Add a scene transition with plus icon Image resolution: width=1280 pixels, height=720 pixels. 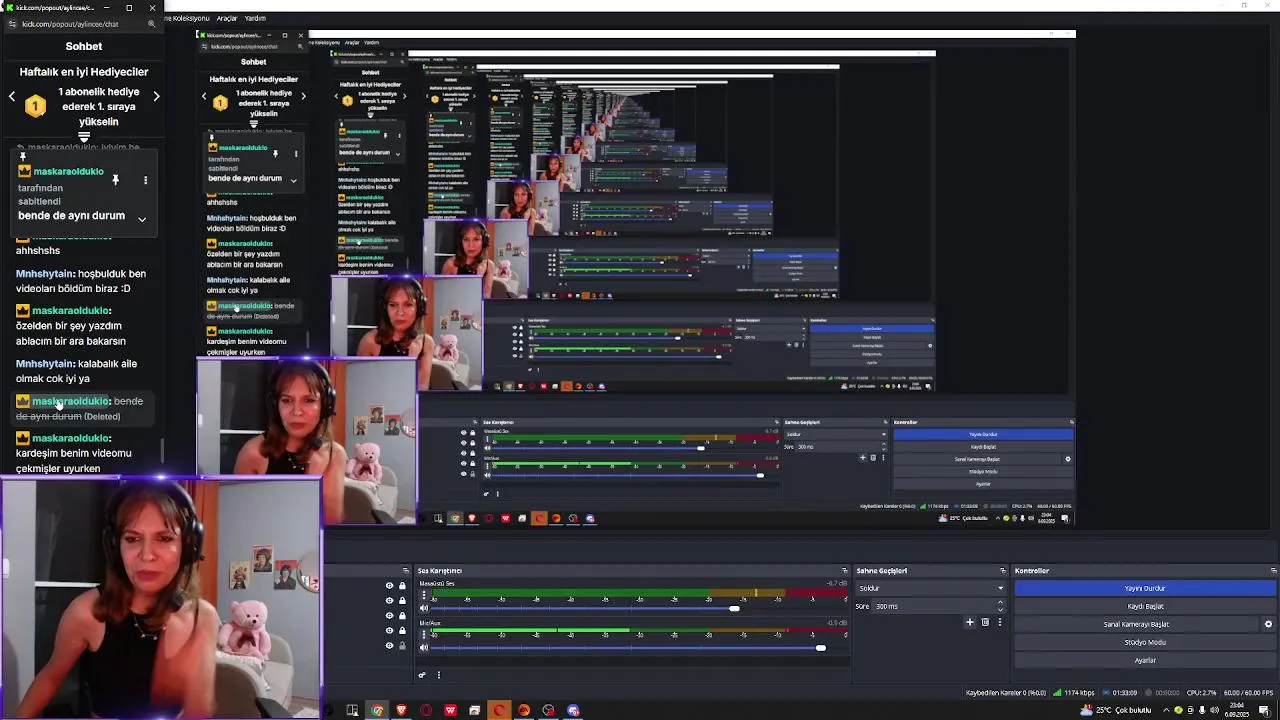click(x=969, y=622)
